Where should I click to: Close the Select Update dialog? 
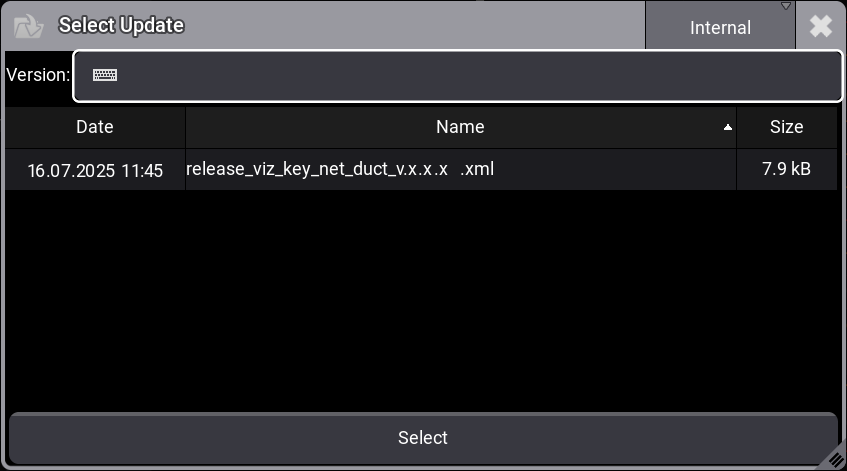click(821, 26)
